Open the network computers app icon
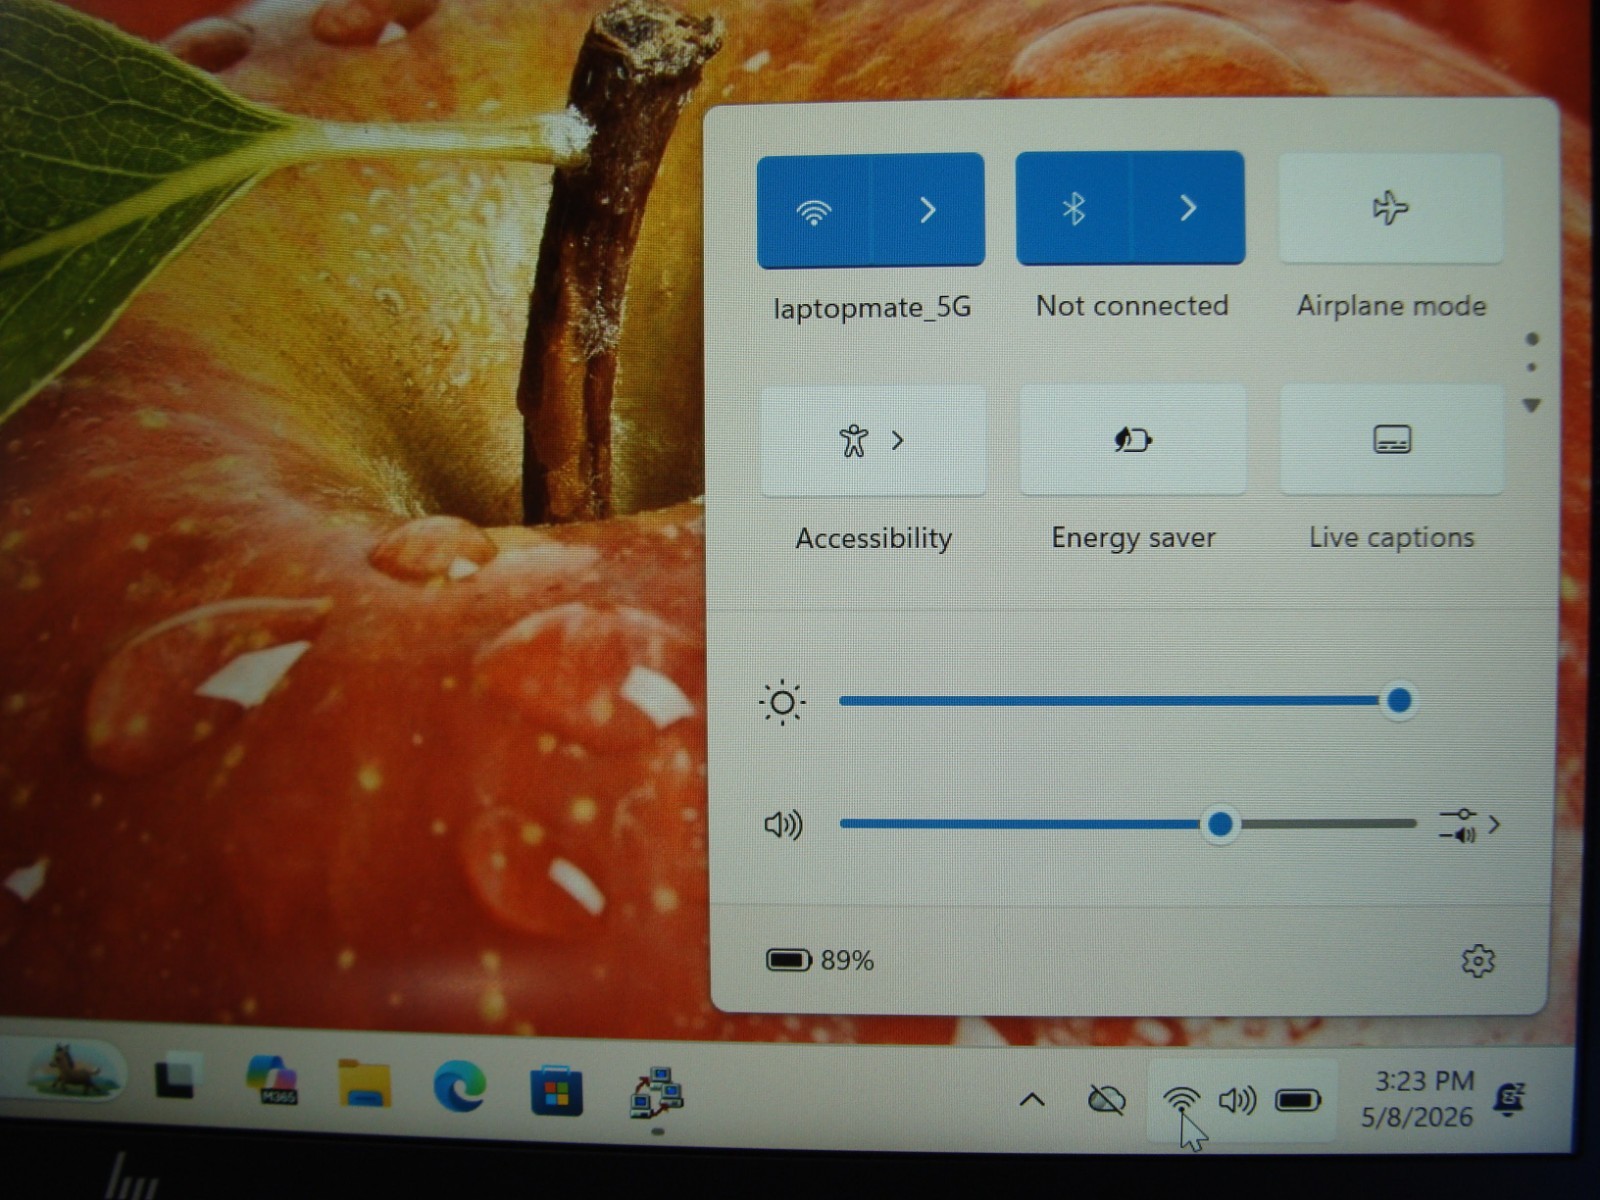Viewport: 1600px width, 1200px height. coord(656,1093)
